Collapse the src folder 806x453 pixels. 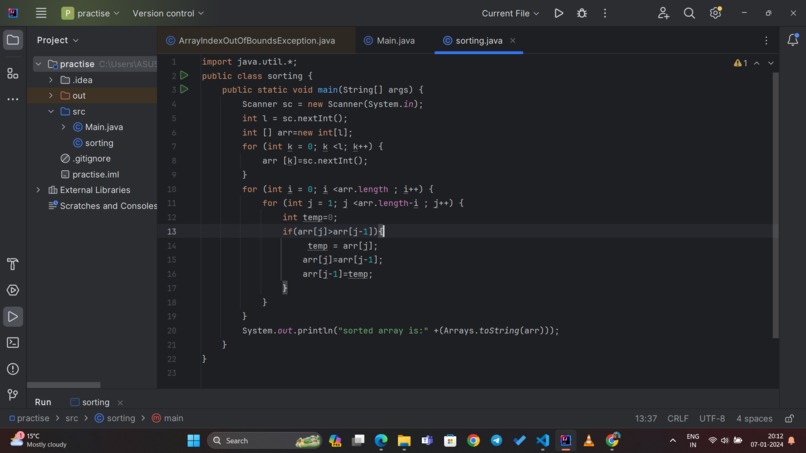[51, 112]
